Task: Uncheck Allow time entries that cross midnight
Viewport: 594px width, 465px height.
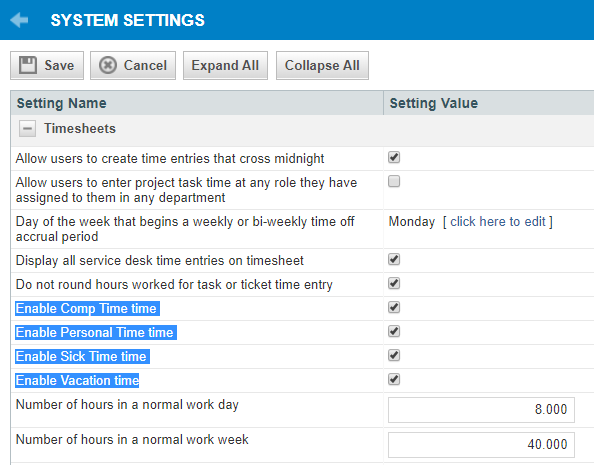Action: pyautogui.click(x=394, y=157)
